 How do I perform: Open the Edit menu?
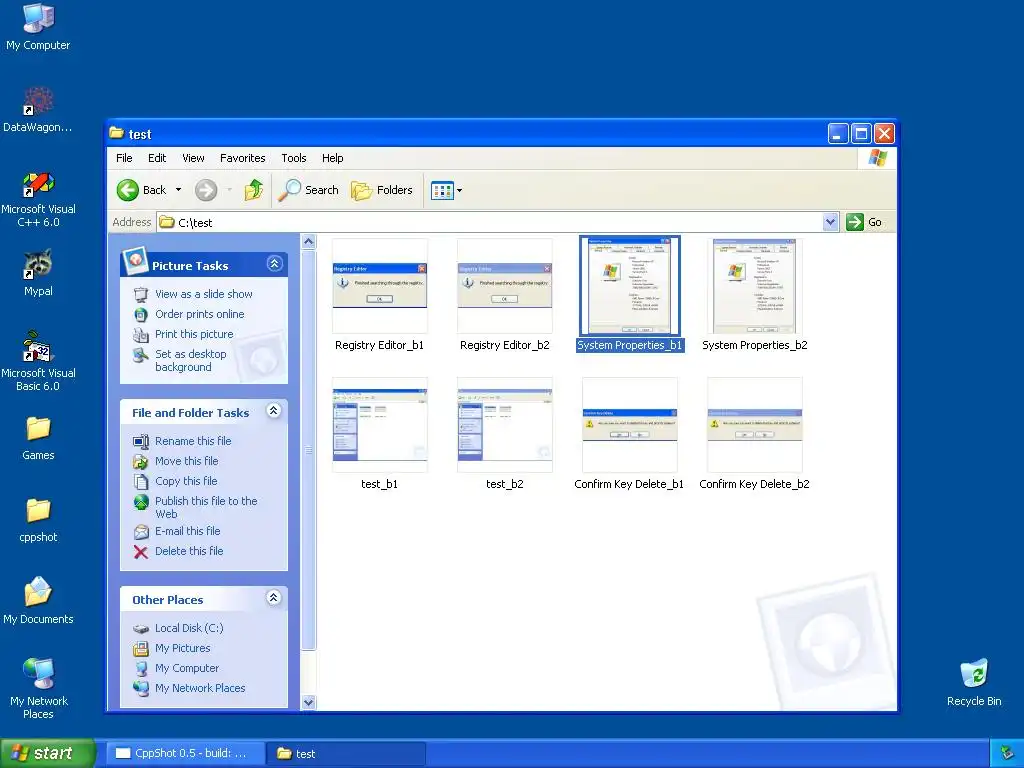pos(157,158)
